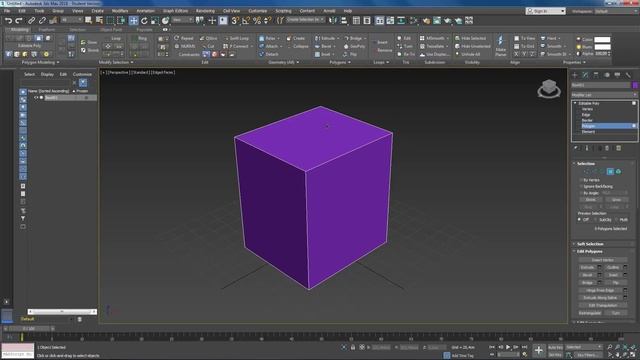Screen dimensions: 640x360
Task: Click the ViewCube in the viewport
Action: pyautogui.click(x=549, y=88)
